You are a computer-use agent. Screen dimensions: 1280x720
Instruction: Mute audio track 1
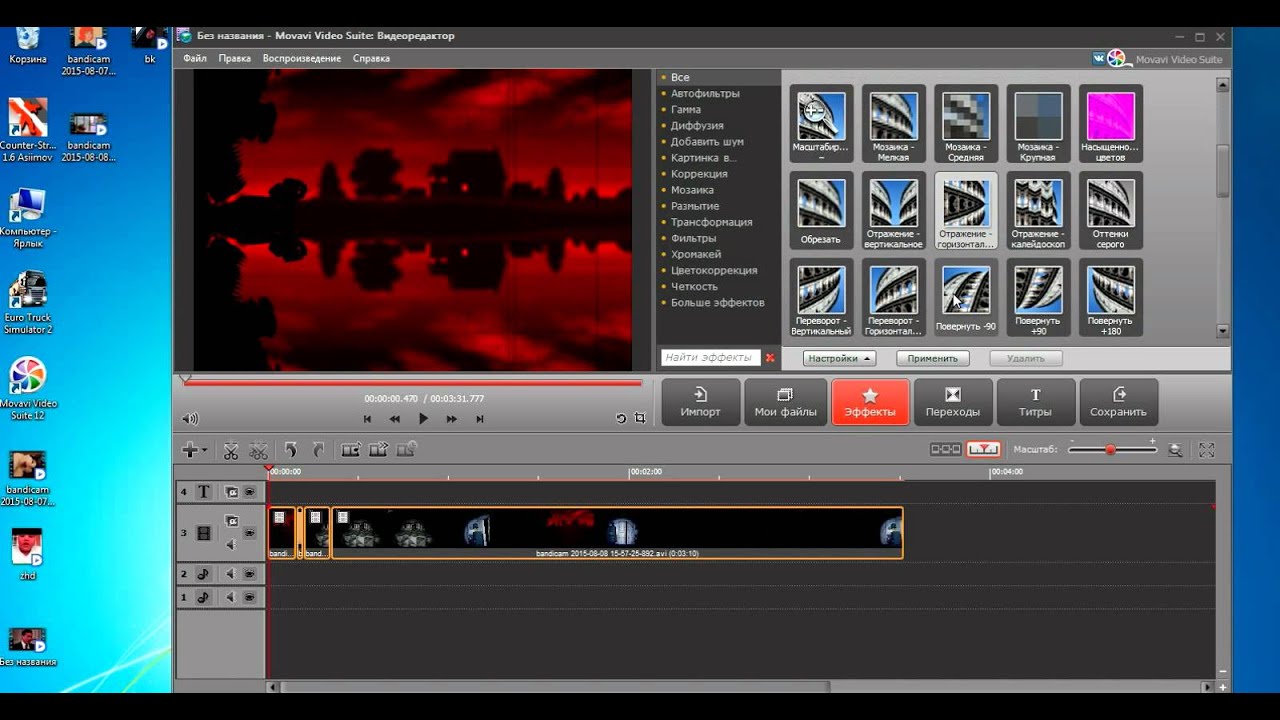click(x=231, y=597)
